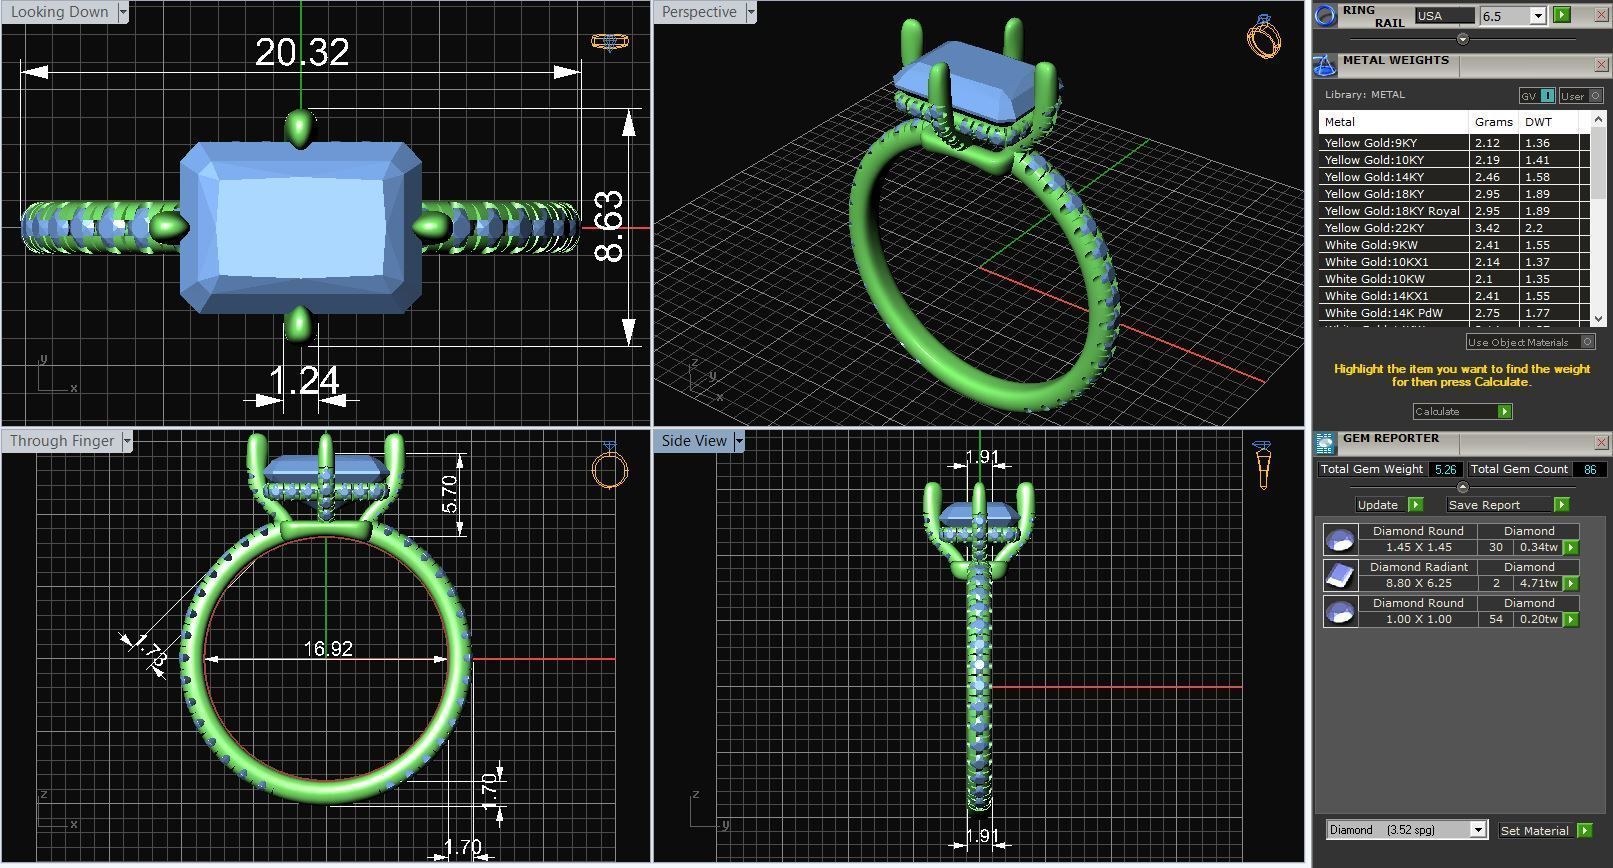Viewport: 1613px width, 868px height.
Task: Open the ring size 6.5 dropdown
Action: click(1538, 16)
